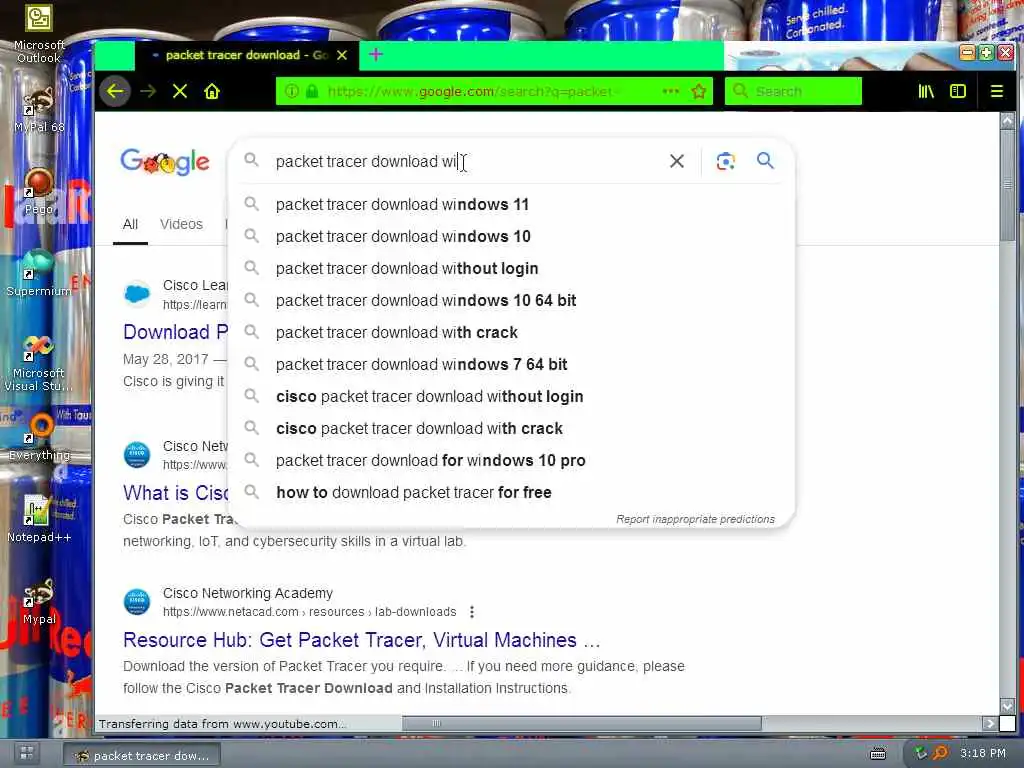
Task: Click the vertical scrollbar thumb
Action: 1007,184
